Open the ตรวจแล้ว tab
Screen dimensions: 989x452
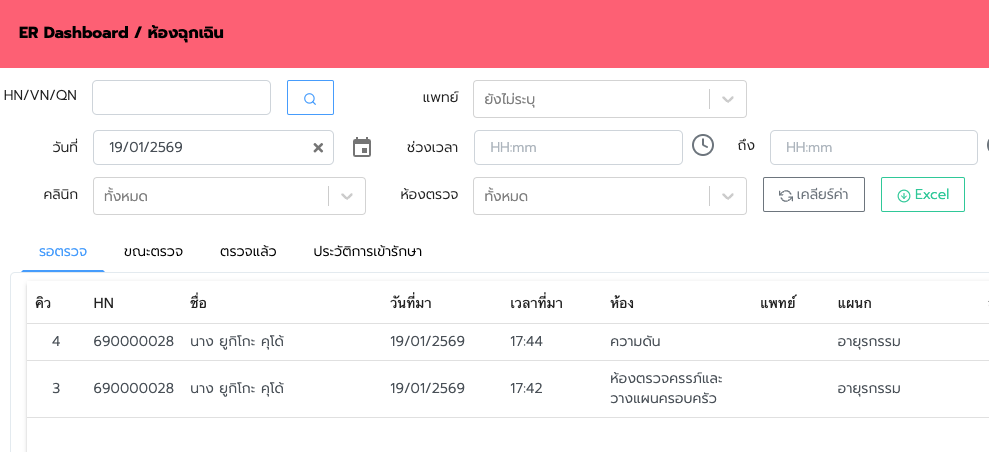[x=248, y=251]
